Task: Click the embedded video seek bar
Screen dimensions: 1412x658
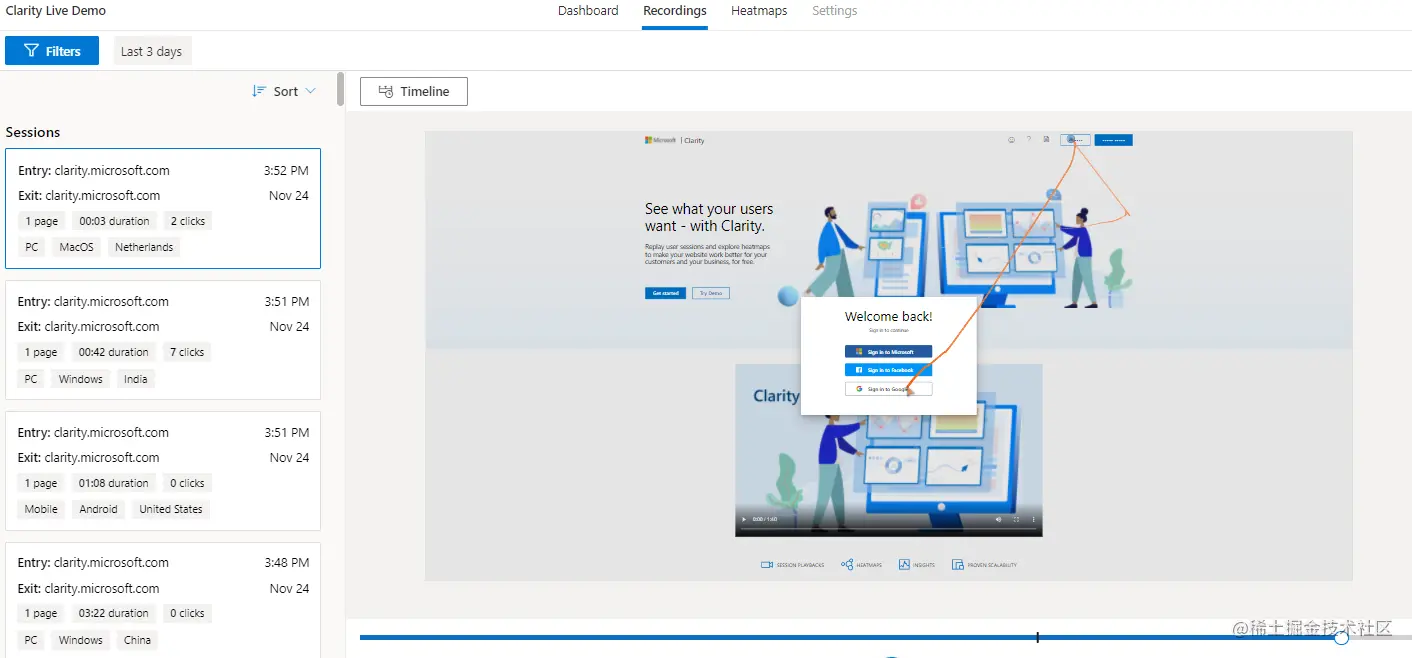Action: 888,528
